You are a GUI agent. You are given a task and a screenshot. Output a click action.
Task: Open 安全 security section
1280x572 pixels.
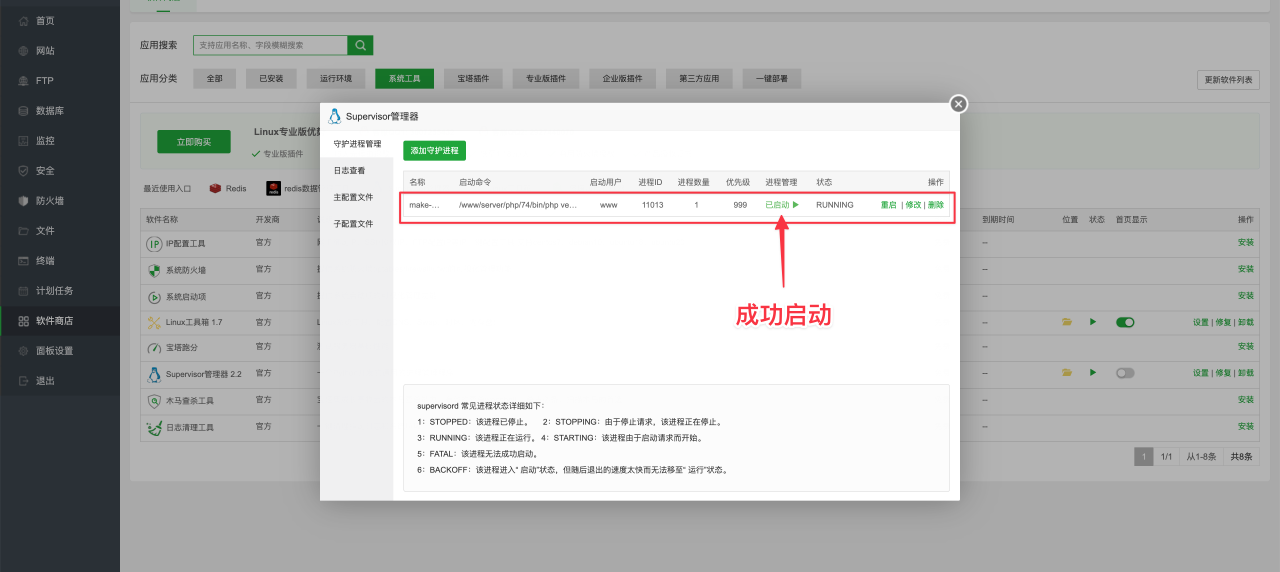pos(45,170)
